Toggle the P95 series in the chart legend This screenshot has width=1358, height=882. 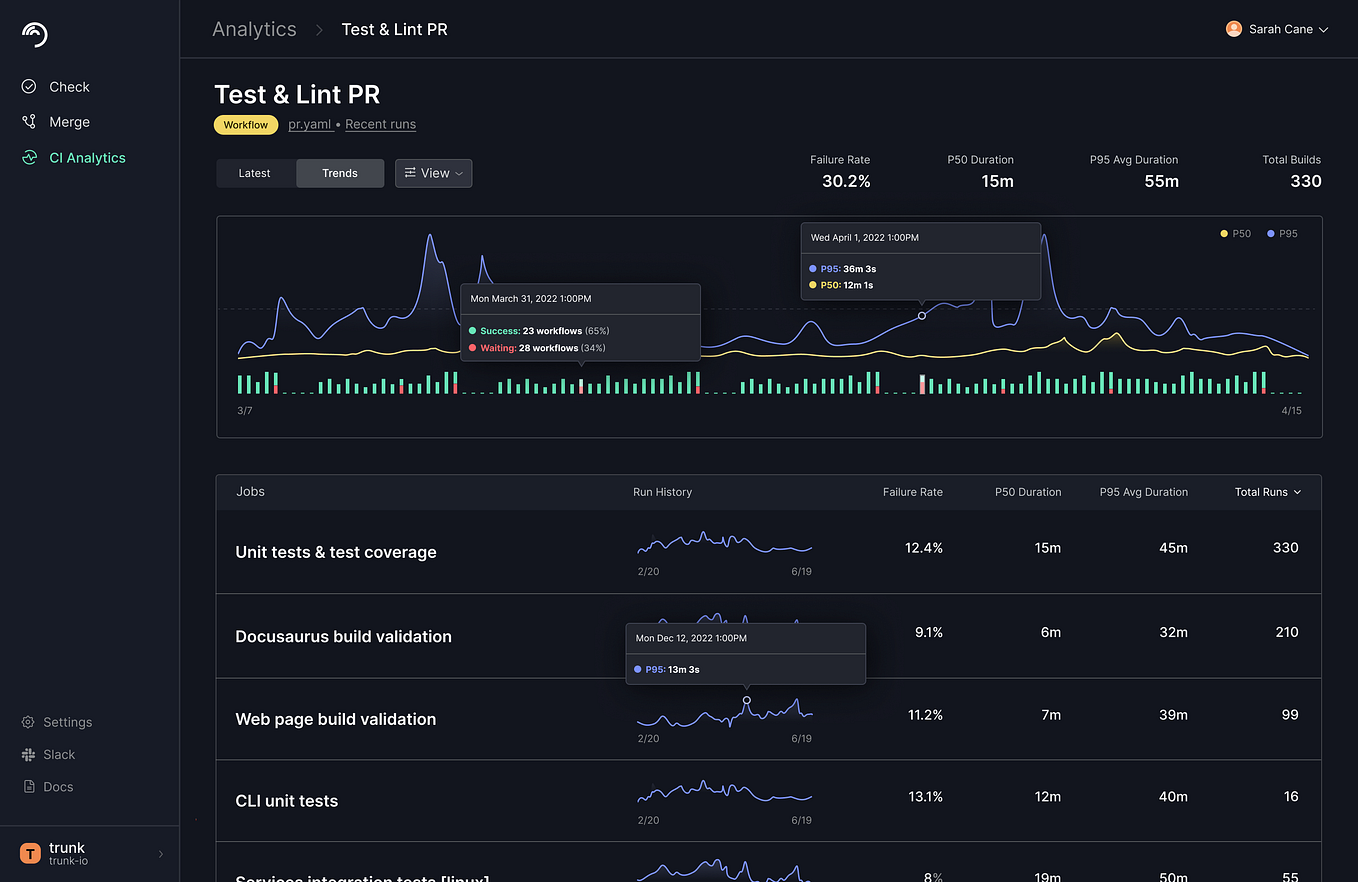coord(1281,233)
